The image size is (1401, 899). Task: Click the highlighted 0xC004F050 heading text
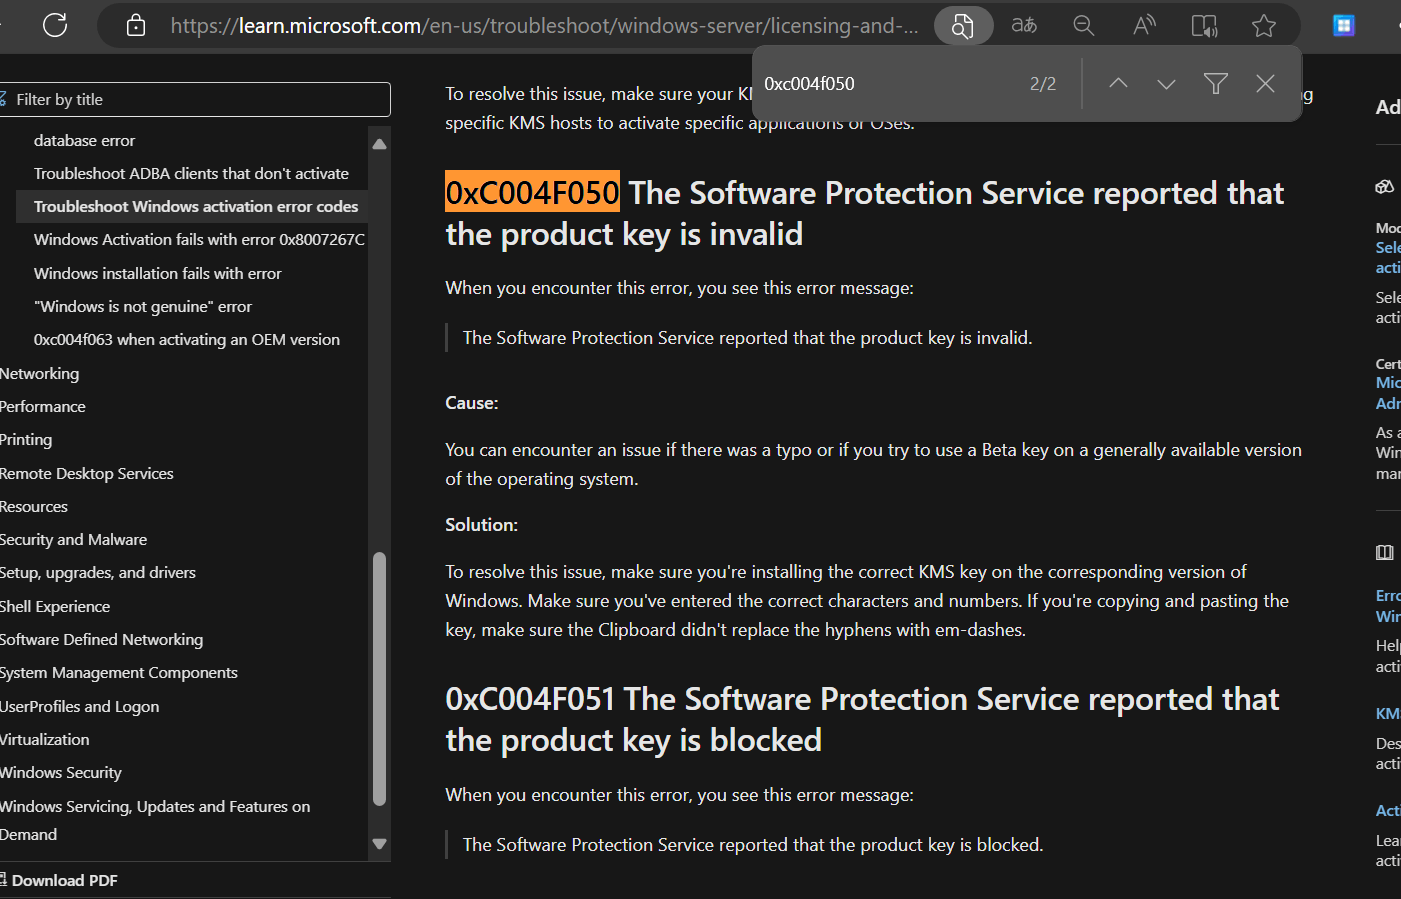click(x=532, y=192)
